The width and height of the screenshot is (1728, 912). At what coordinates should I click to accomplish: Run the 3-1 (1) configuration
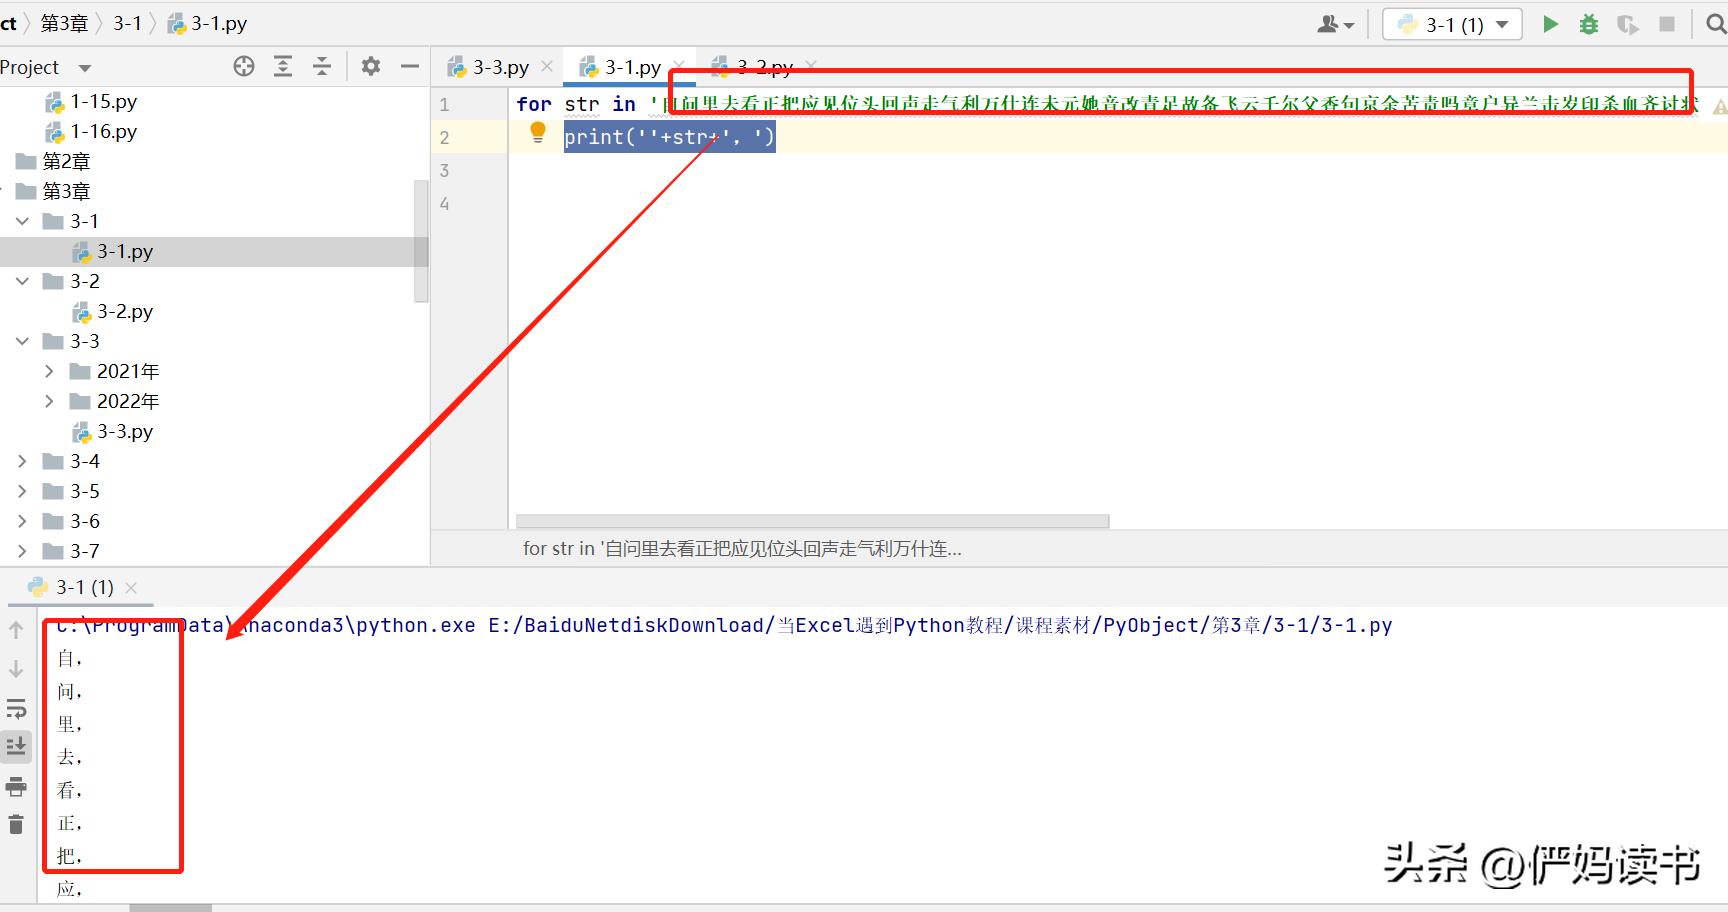pyautogui.click(x=1550, y=24)
